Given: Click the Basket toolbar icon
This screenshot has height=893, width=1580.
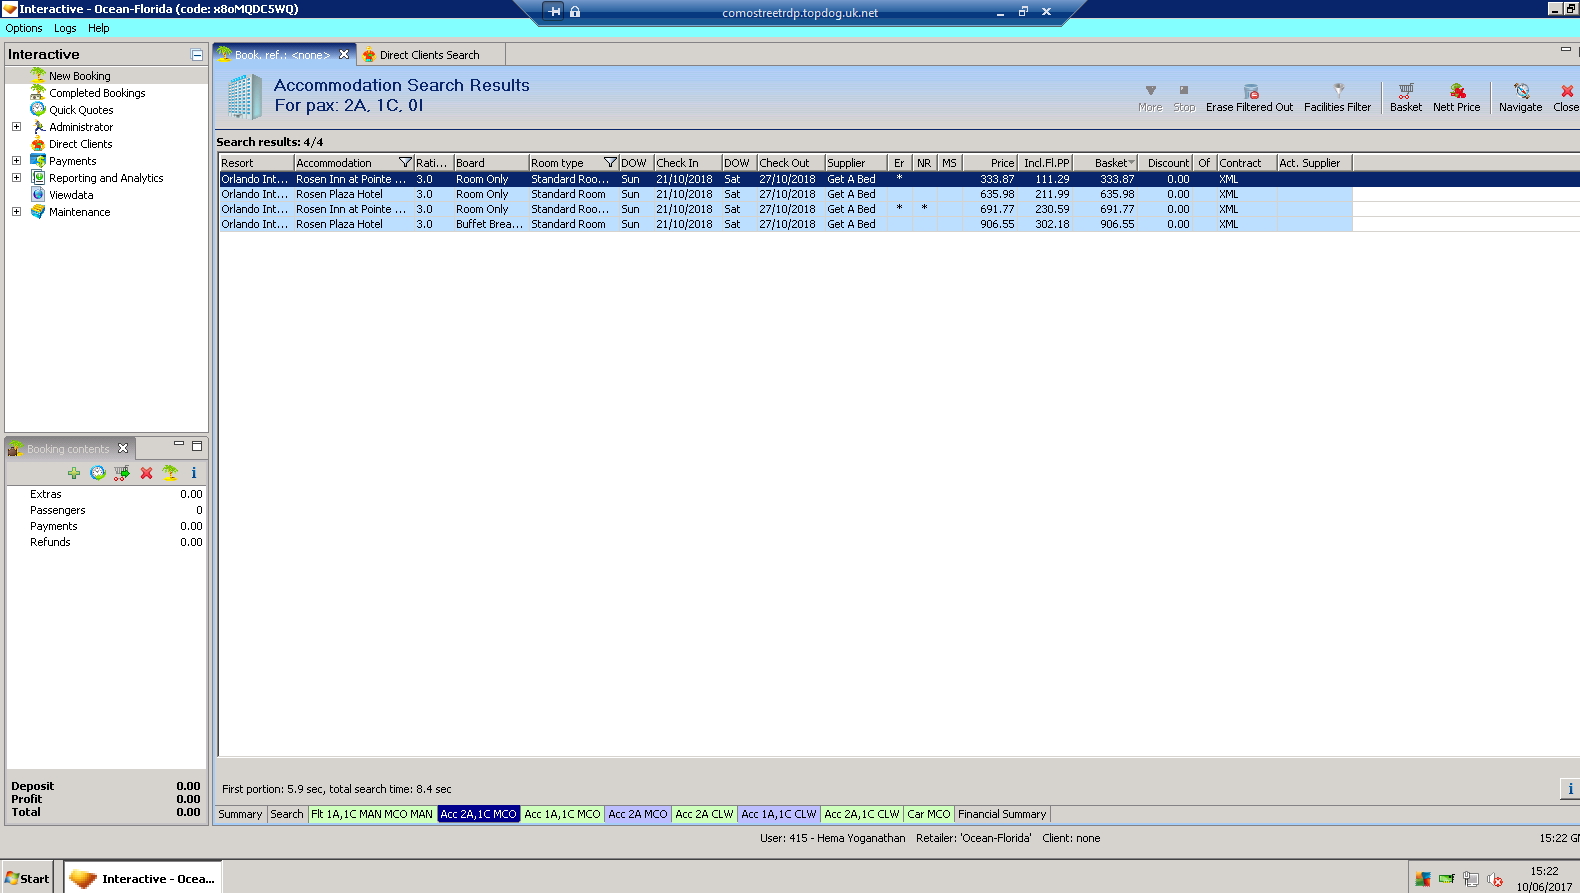Looking at the screenshot, I should click(1405, 91).
